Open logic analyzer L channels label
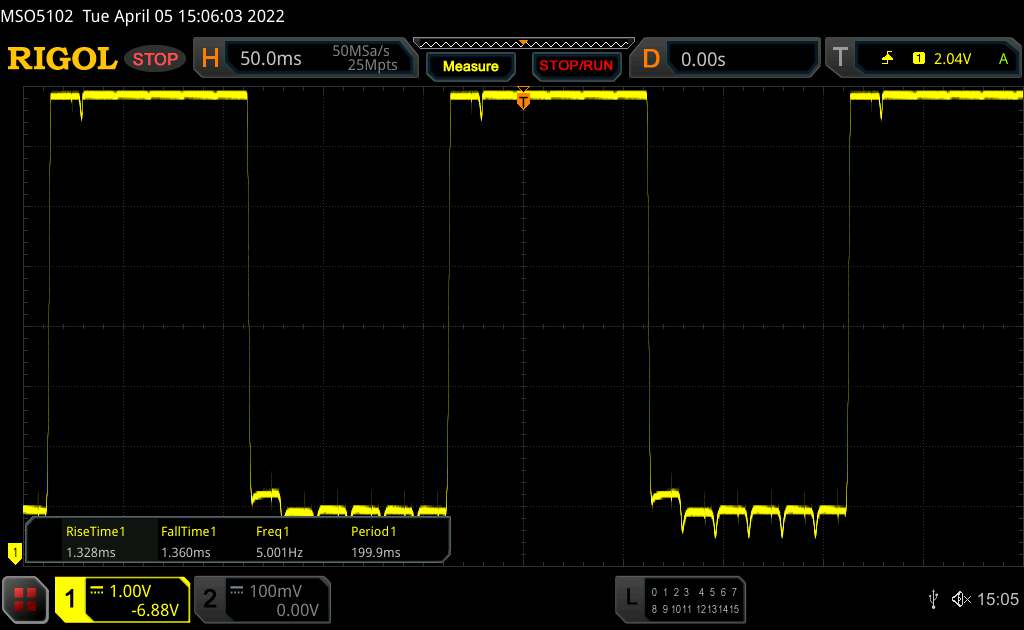This screenshot has height=630, width=1024. click(630, 597)
